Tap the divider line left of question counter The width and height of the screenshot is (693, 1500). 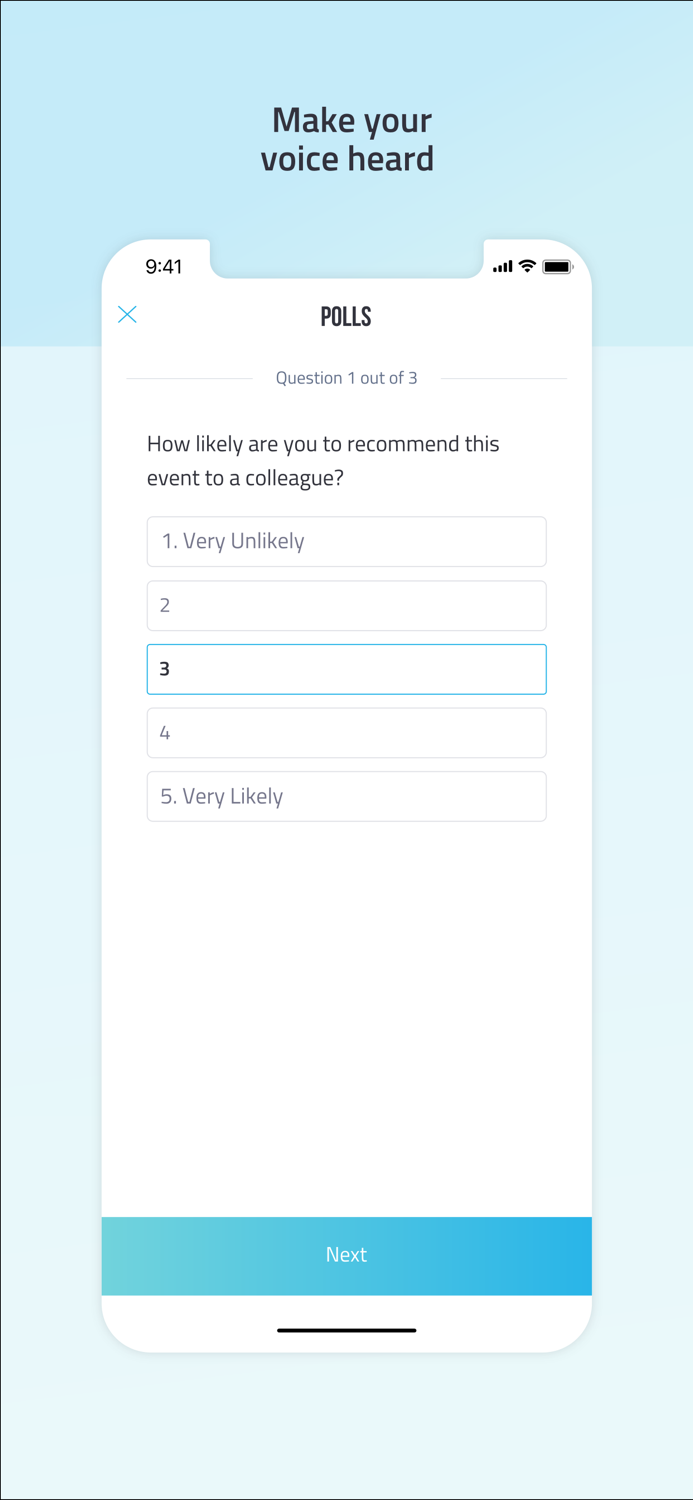click(x=190, y=379)
